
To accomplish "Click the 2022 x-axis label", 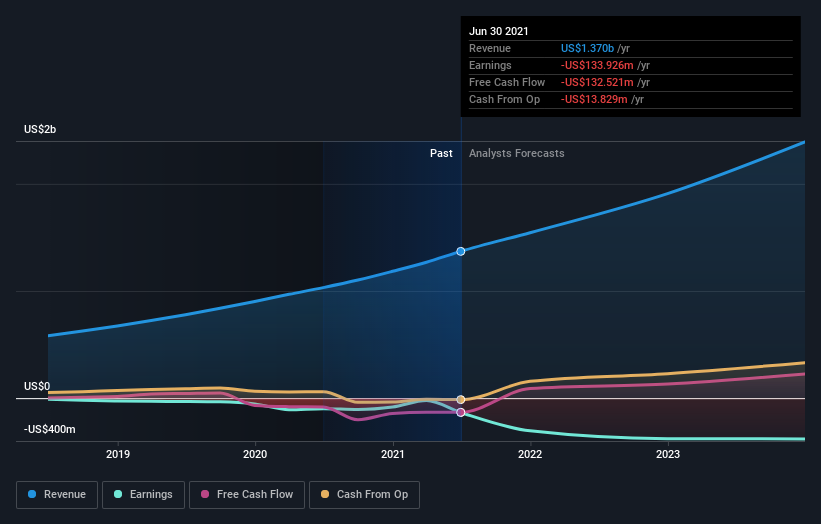I will pos(530,454).
